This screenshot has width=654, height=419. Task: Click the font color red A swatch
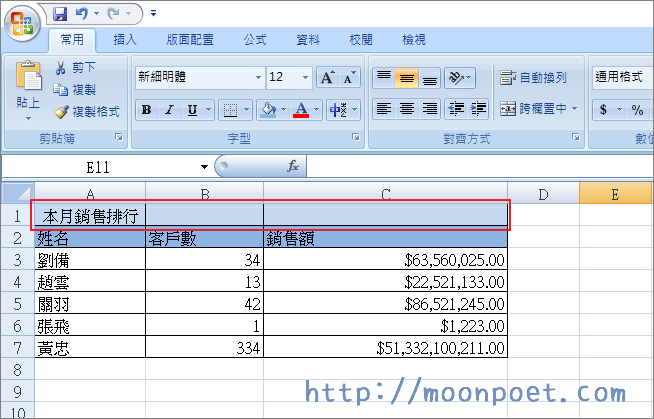(x=301, y=110)
